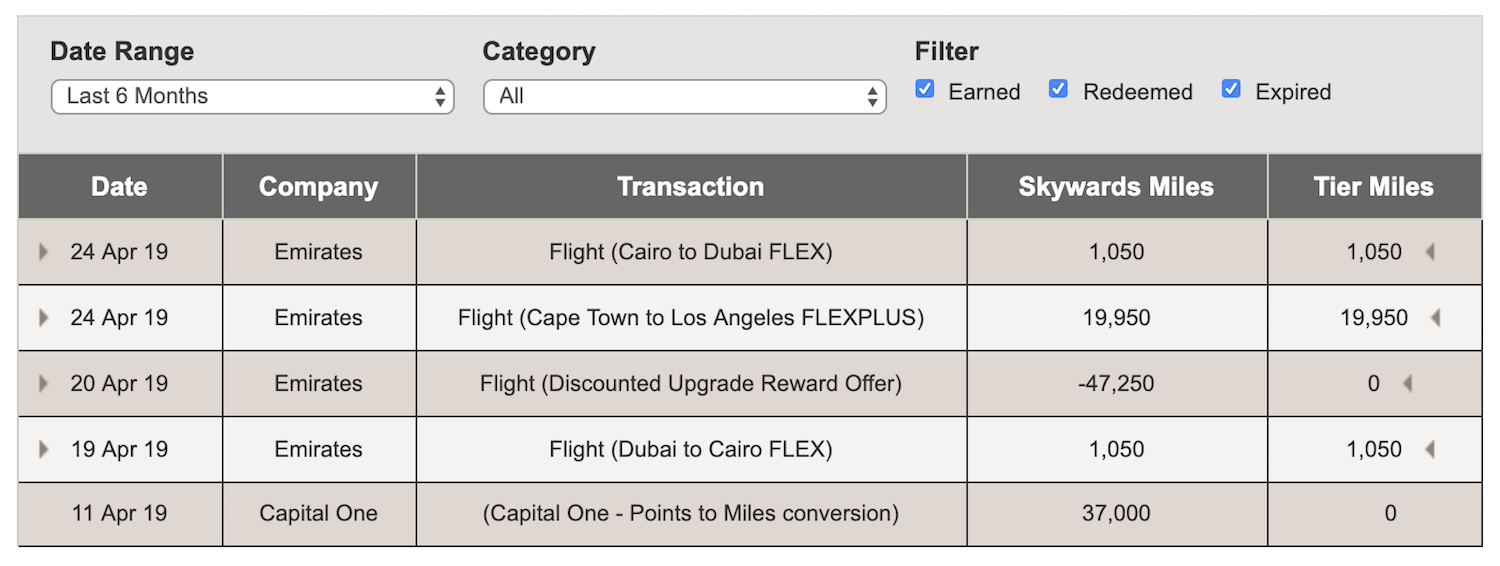Expand the Discounted Upgrade Reward Offer row
Viewport: 1500px width, 566px height.
click(43, 384)
